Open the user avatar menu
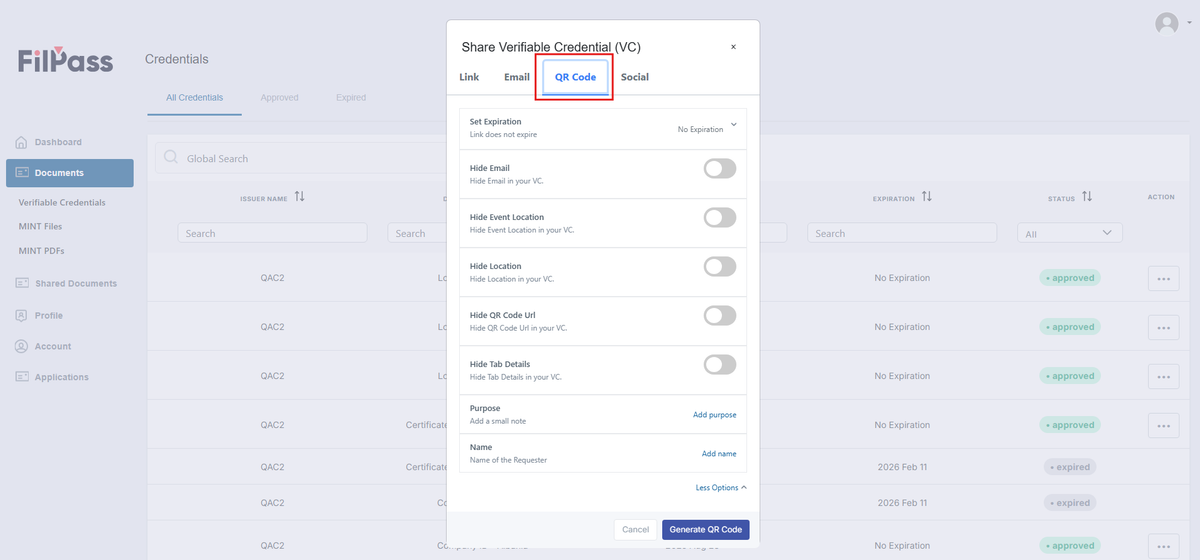 [x=1166, y=23]
